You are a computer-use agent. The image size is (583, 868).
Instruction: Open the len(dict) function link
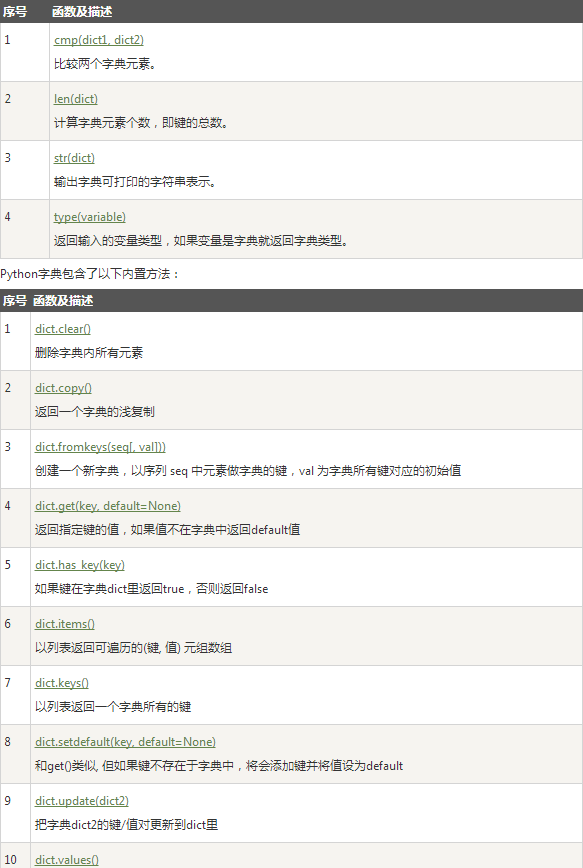pos(76,99)
